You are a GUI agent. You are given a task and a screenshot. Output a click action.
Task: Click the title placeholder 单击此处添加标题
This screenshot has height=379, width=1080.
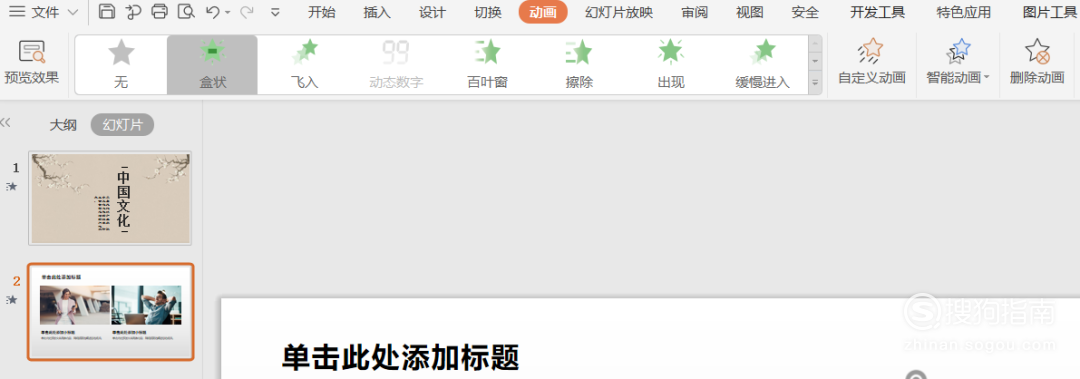click(400, 357)
